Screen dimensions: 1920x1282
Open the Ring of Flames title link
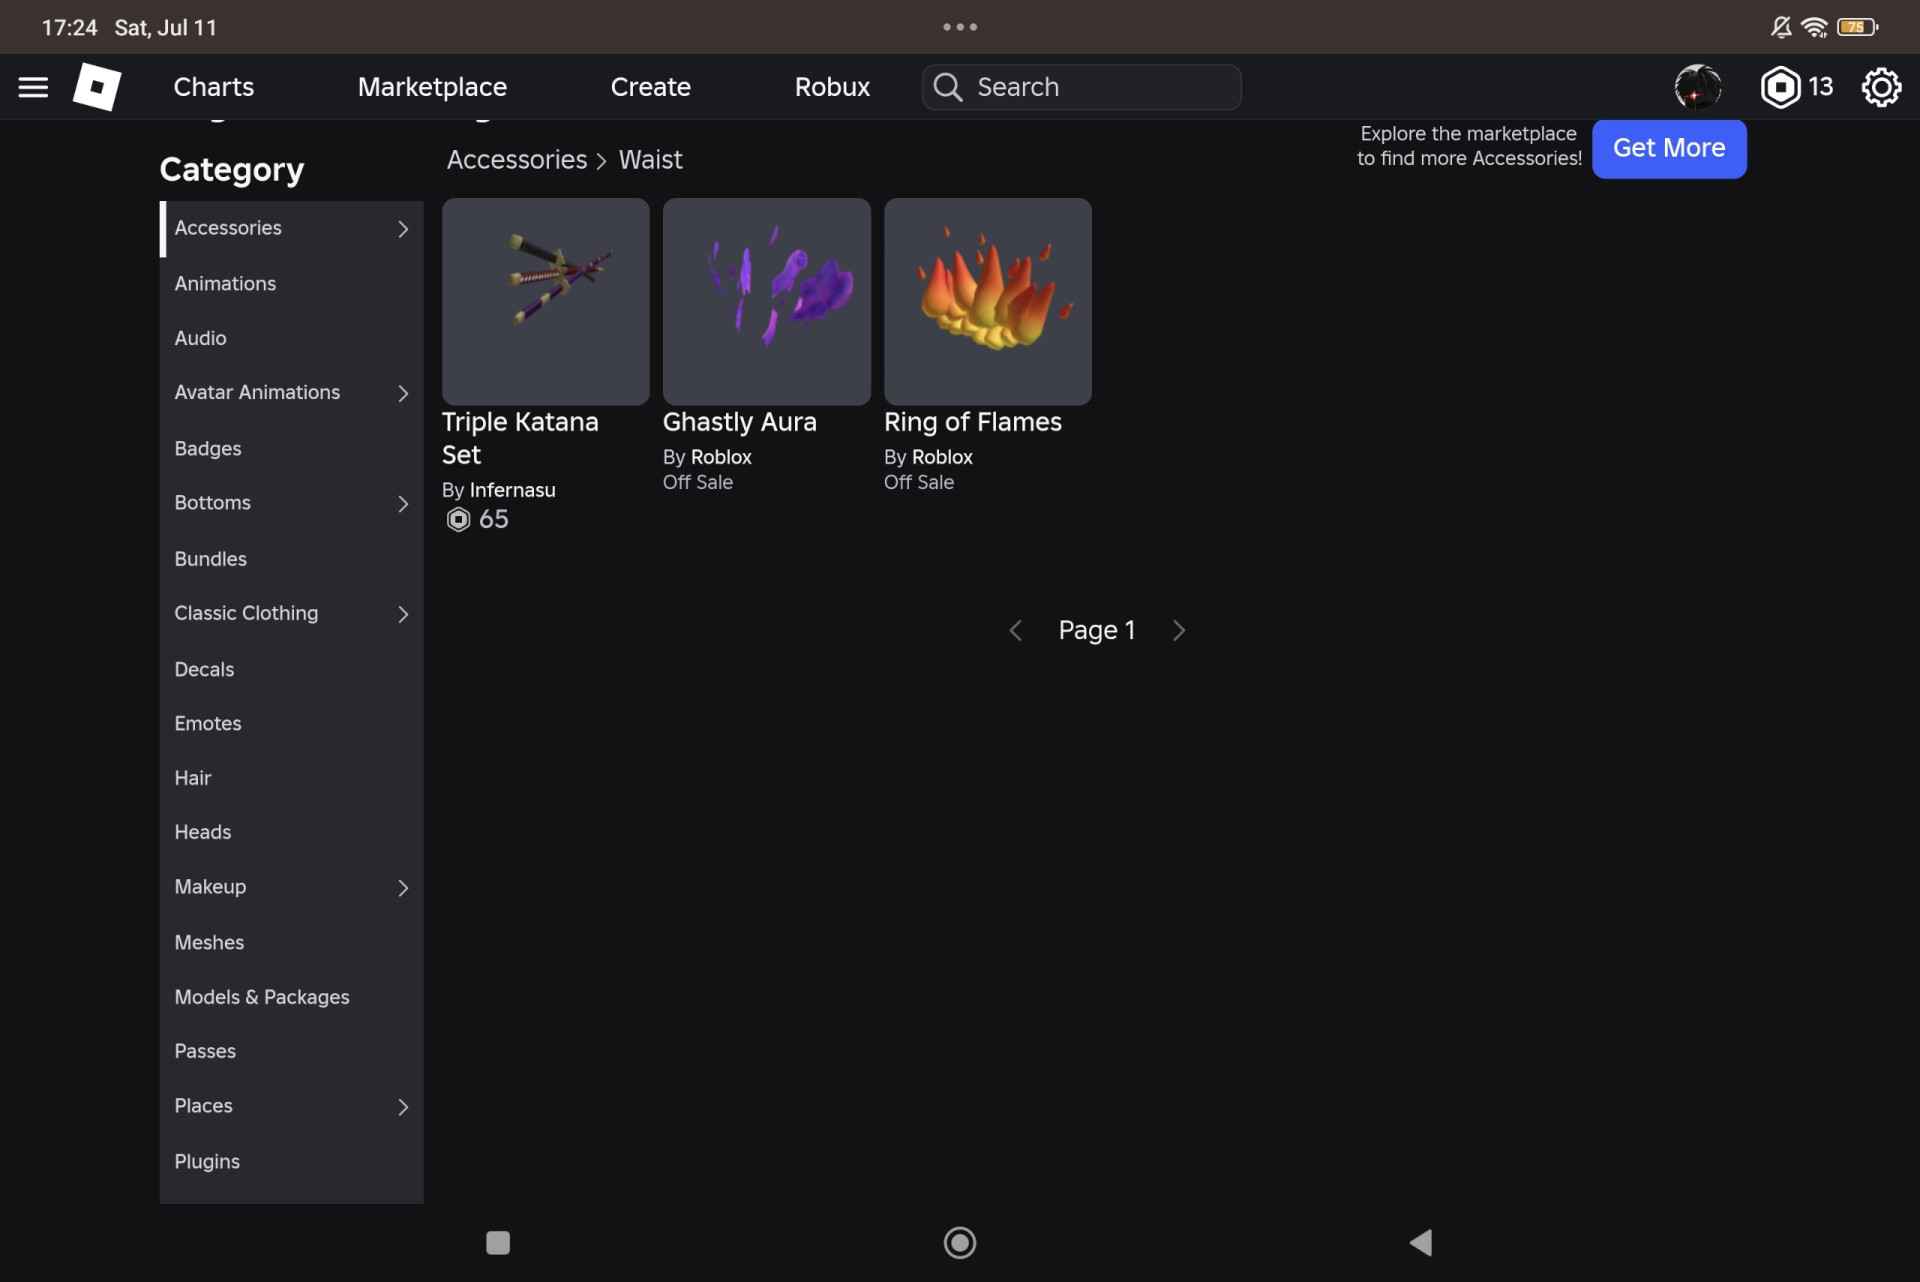(973, 422)
